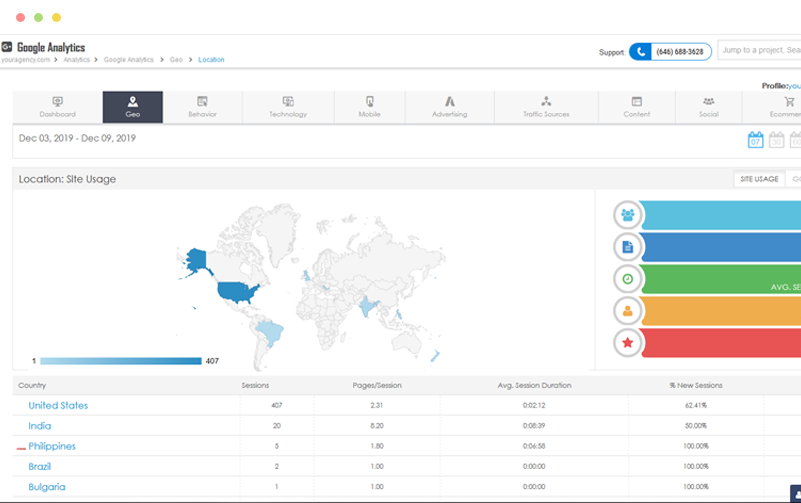Select the SITE USAGE view tab
The height and width of the screenshot is (503, 801).
coord(759,179)
